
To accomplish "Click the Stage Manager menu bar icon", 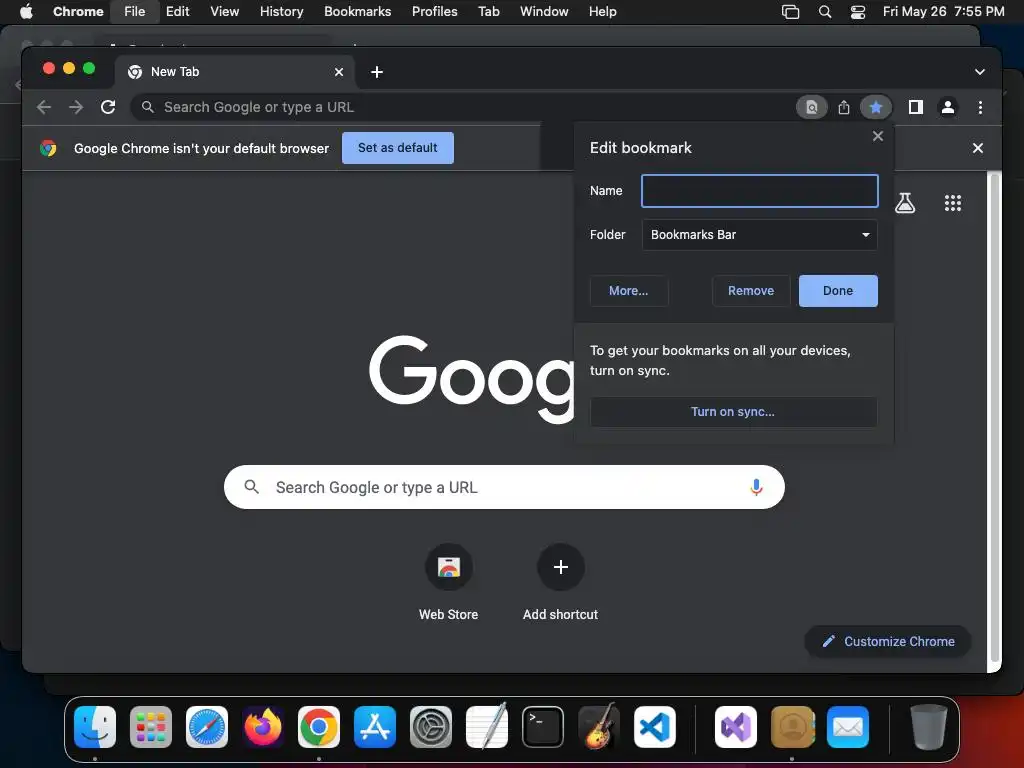I will 790,12.
